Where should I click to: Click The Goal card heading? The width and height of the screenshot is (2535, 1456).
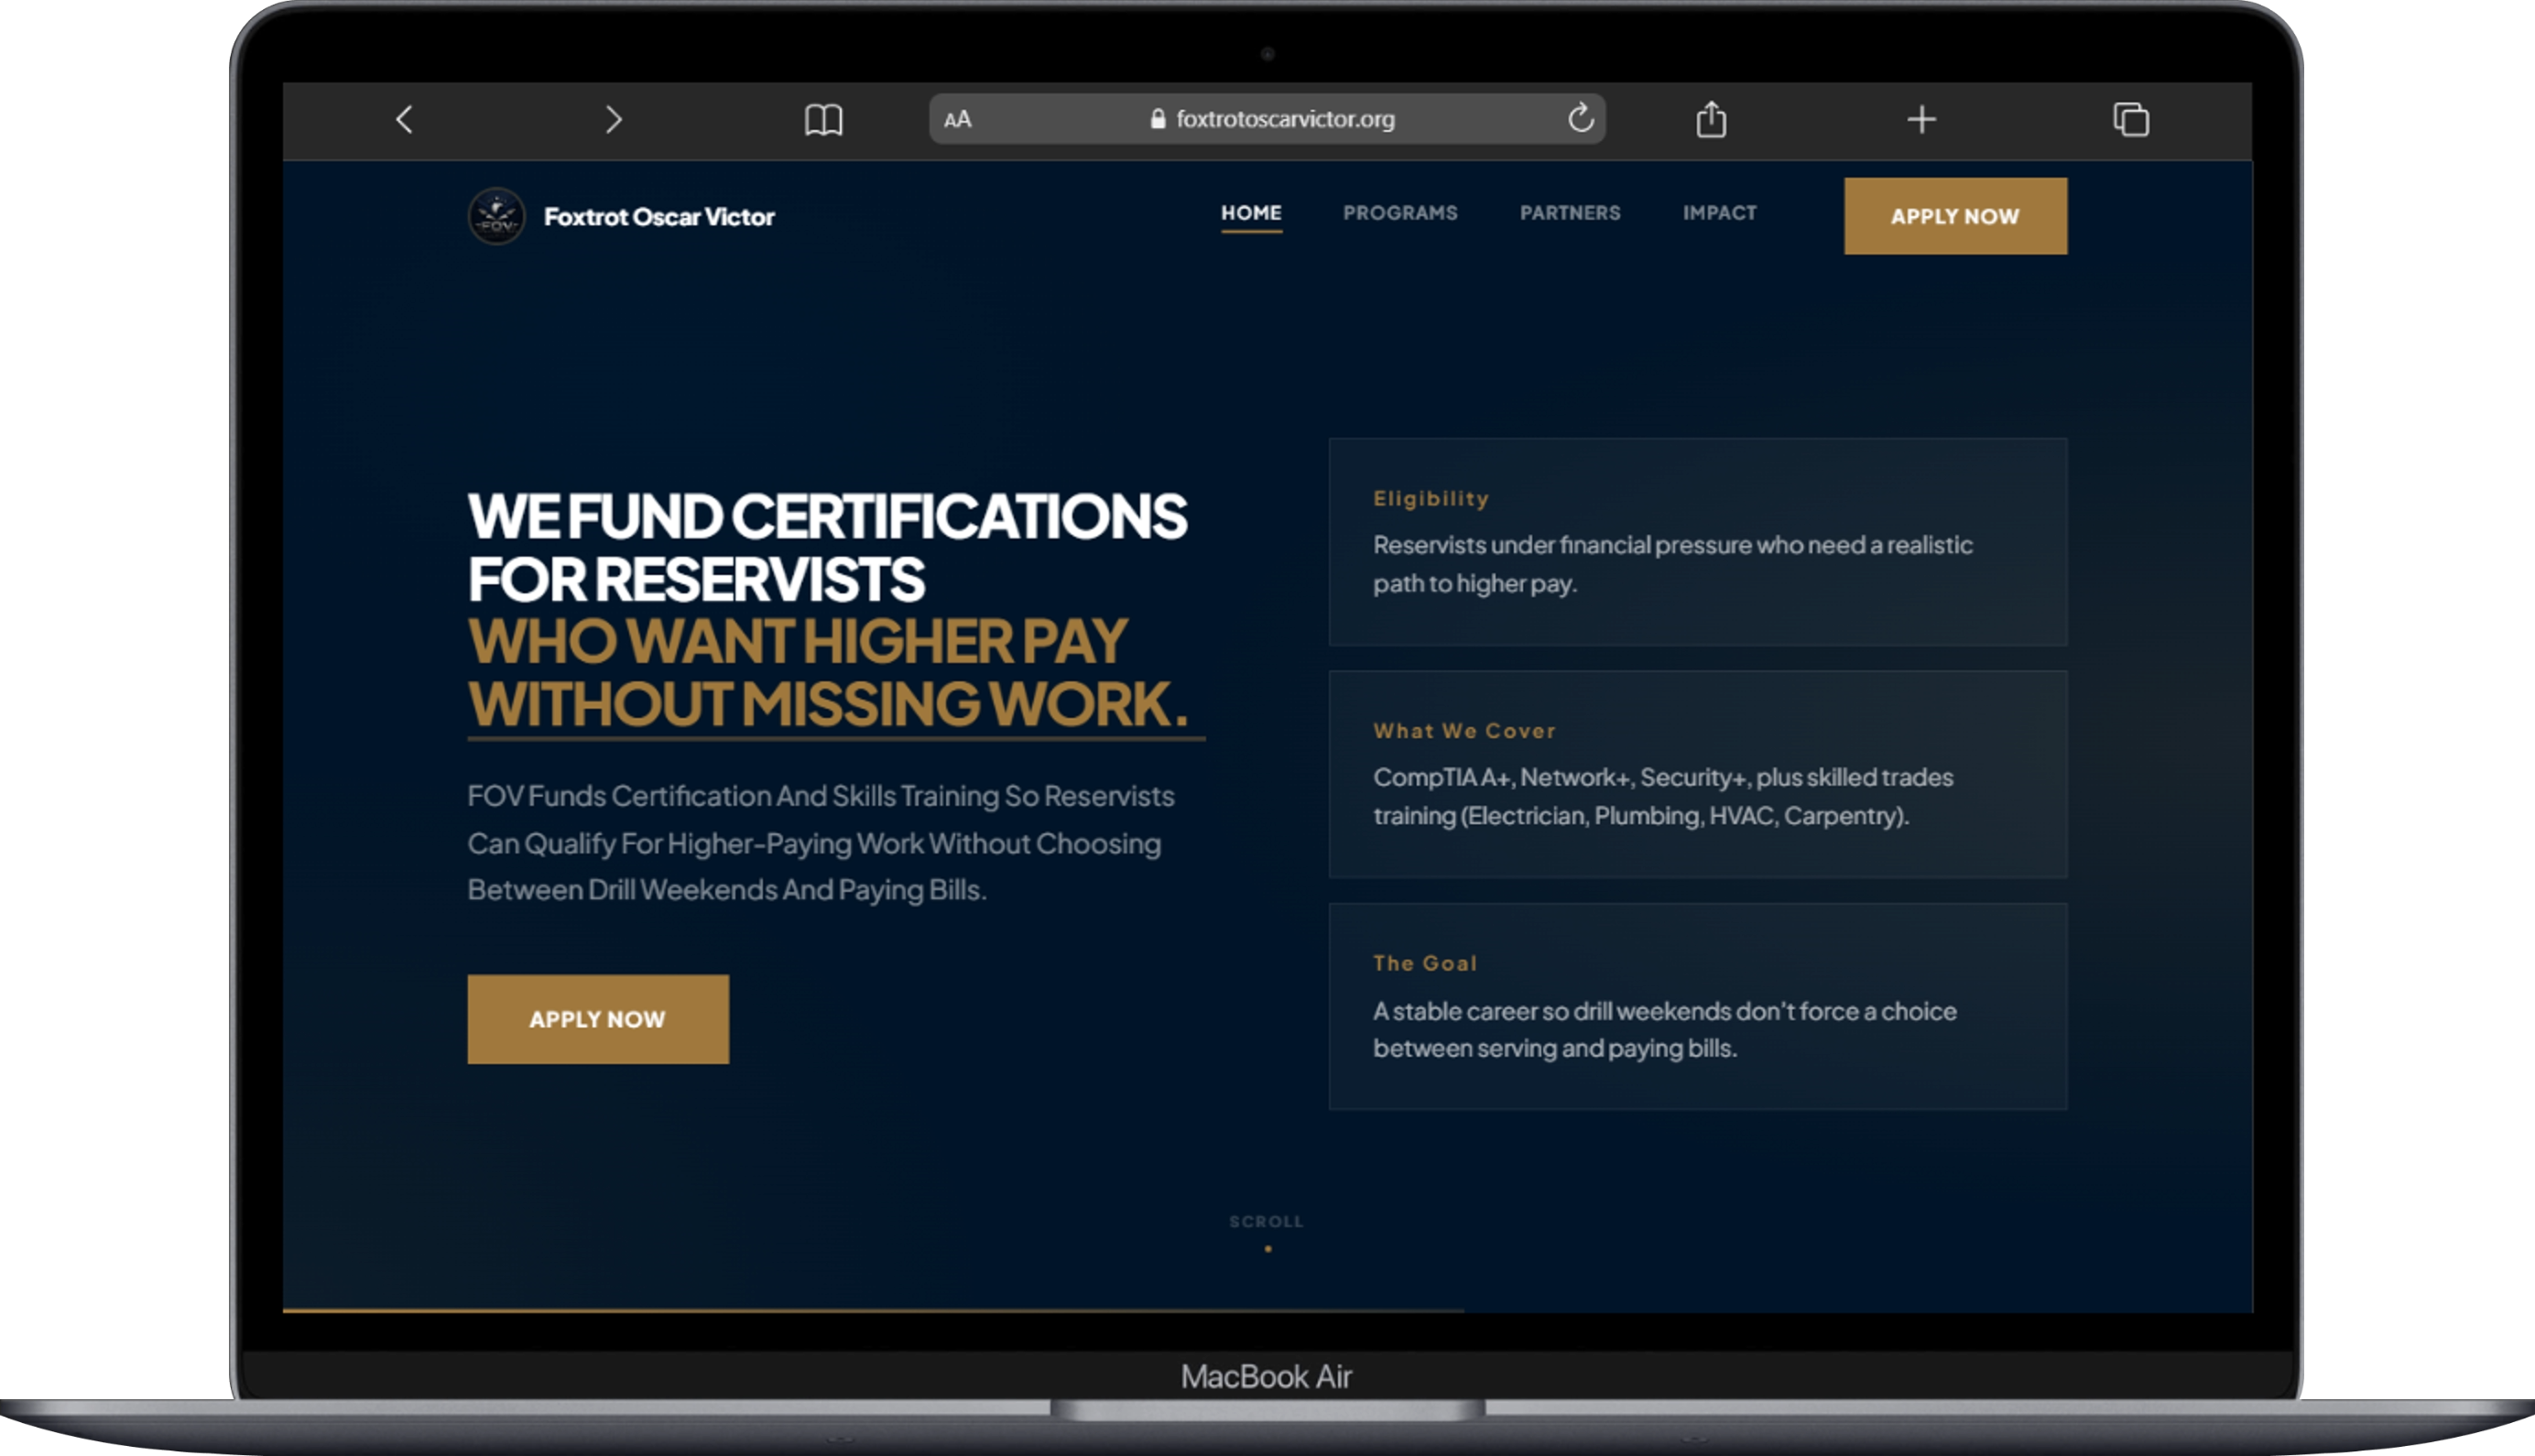point(1425,963)
